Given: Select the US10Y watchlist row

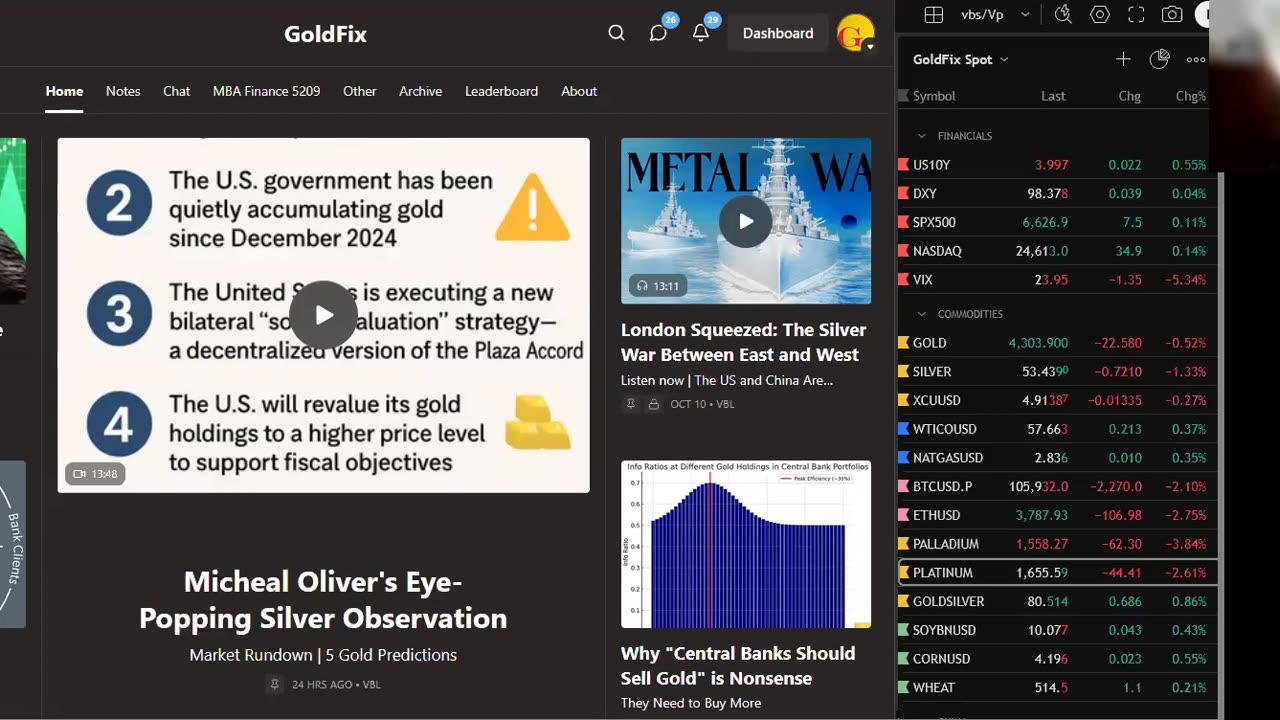Looking at the screenshot, I should [x=1057, y=165].
